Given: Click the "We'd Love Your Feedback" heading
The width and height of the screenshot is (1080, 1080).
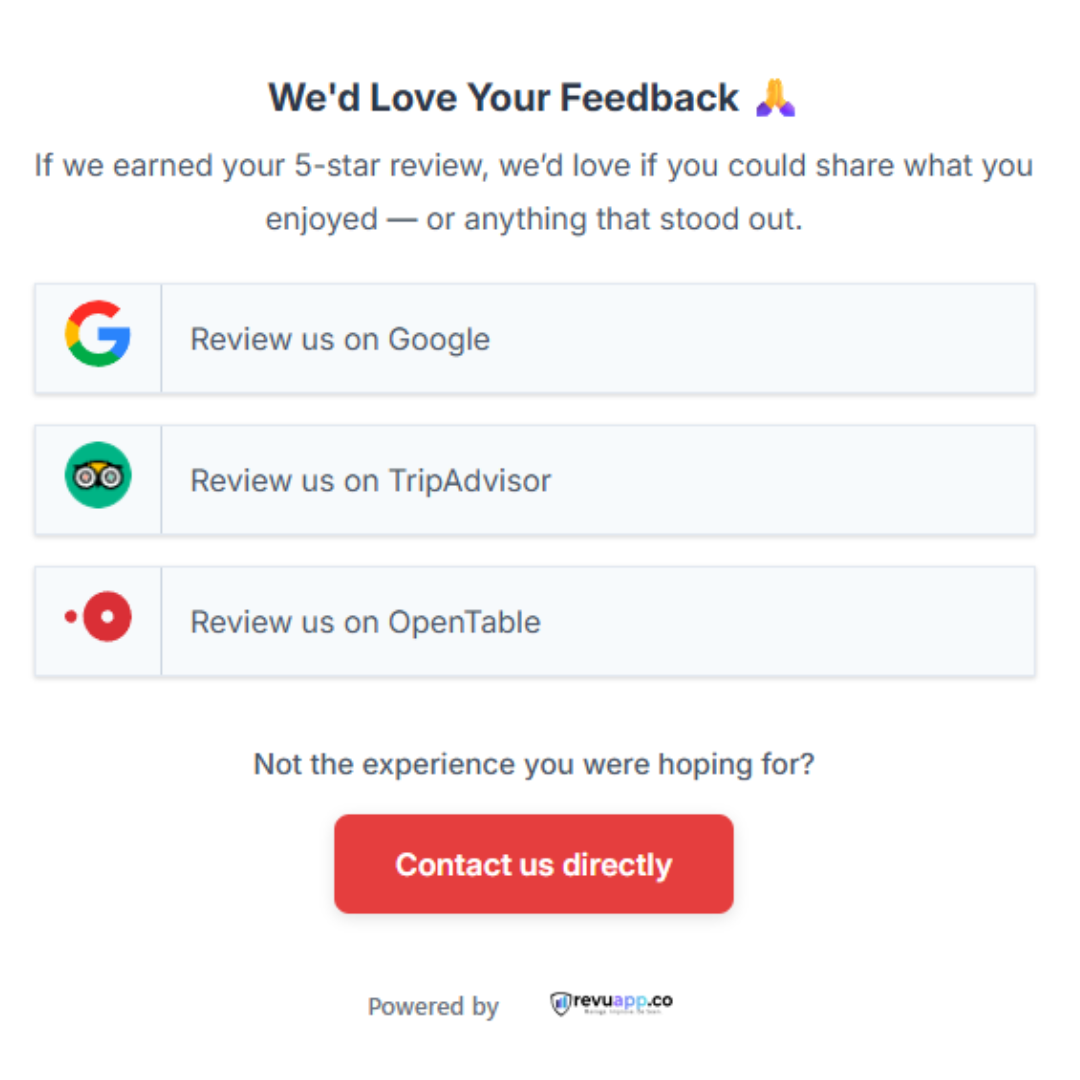Looking at the screenshot, I should coord(502,97).
